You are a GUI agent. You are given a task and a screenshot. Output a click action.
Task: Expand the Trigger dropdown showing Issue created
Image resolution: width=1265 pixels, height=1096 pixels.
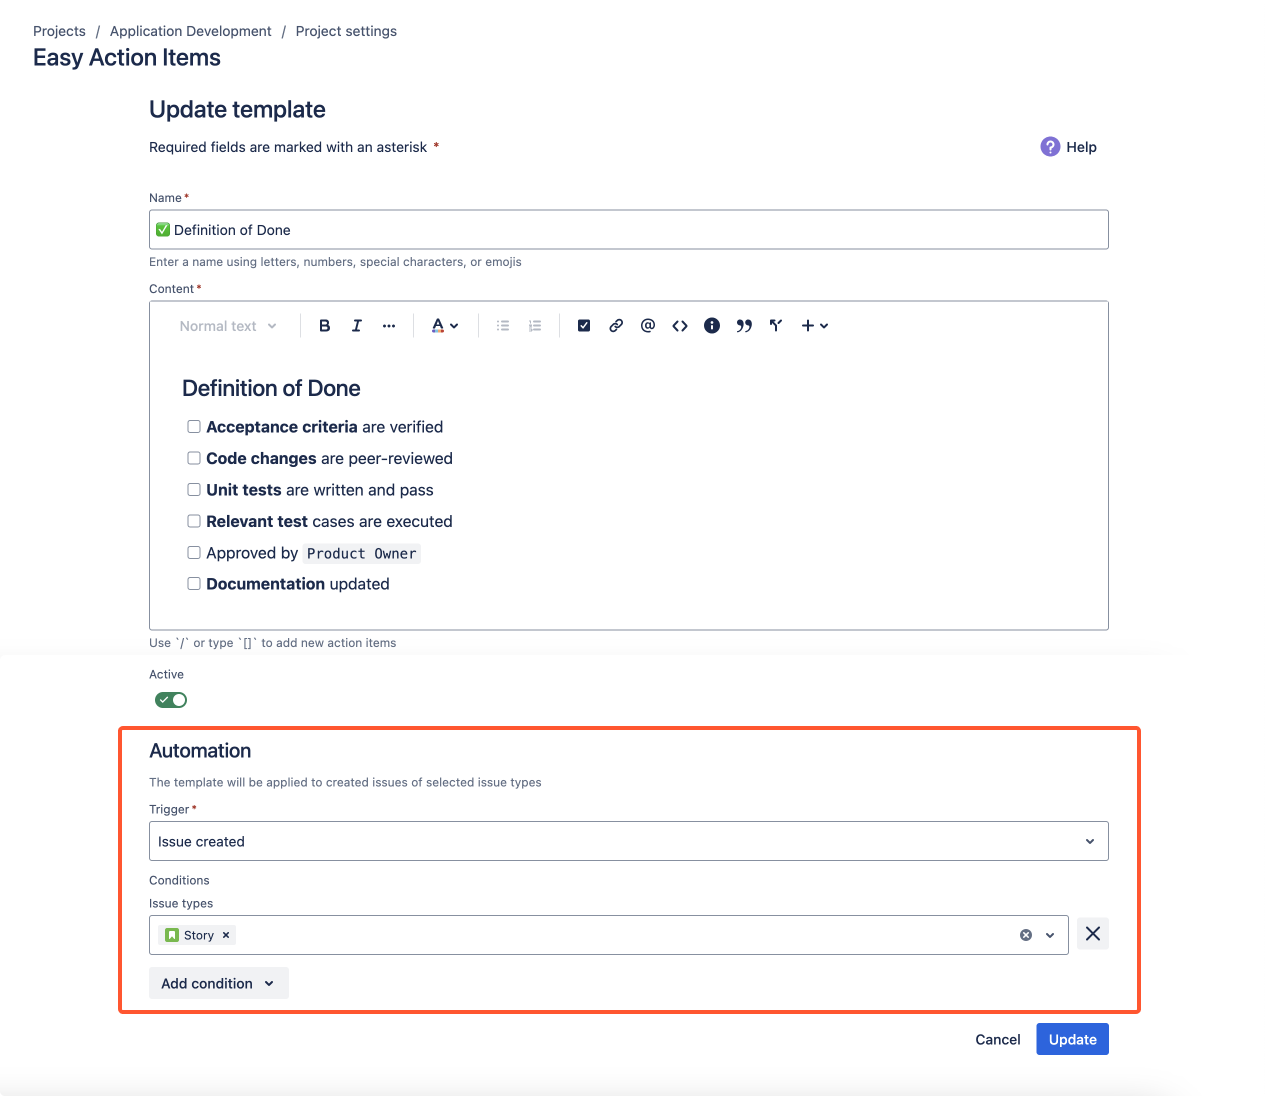click(628, 841)
